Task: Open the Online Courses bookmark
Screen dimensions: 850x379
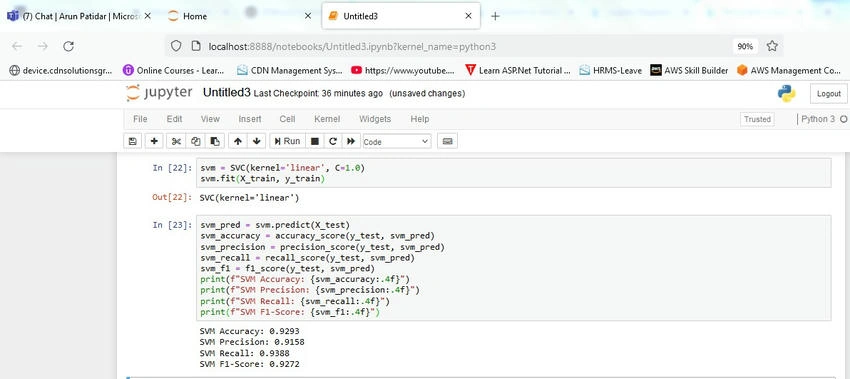Action: coord(174,70)
